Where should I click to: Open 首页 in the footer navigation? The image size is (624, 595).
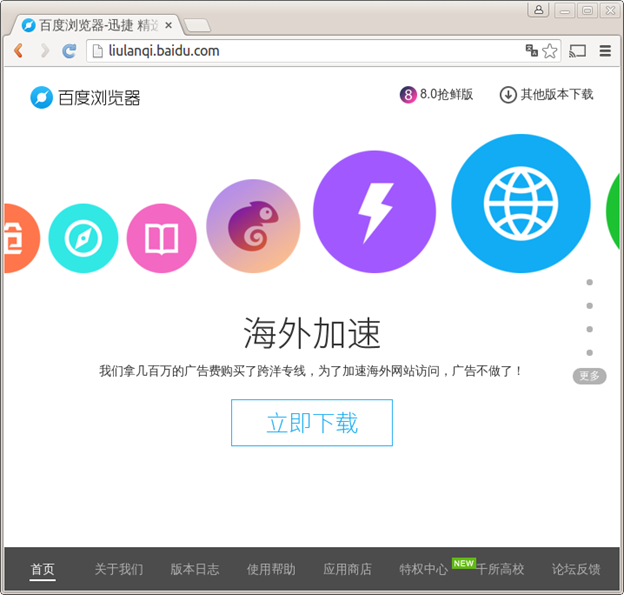click(43, 569)
